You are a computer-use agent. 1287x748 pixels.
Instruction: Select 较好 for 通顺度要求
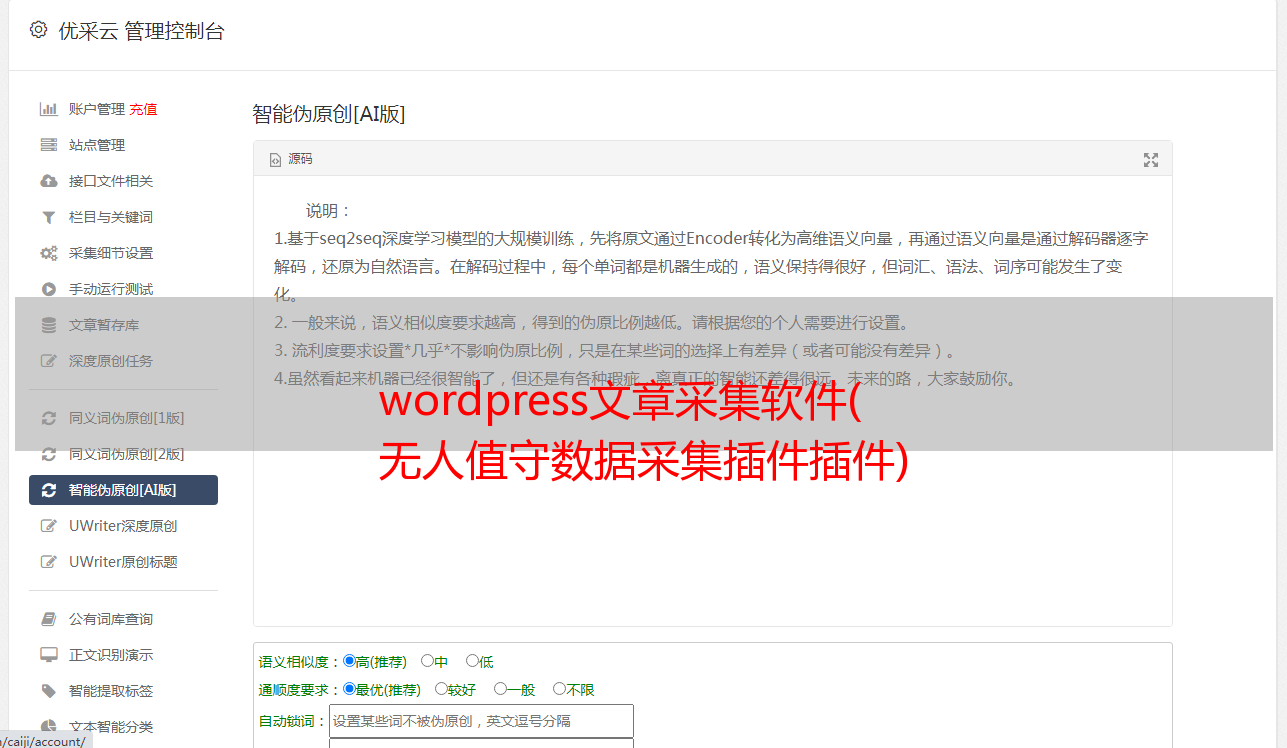click(441, 689)
